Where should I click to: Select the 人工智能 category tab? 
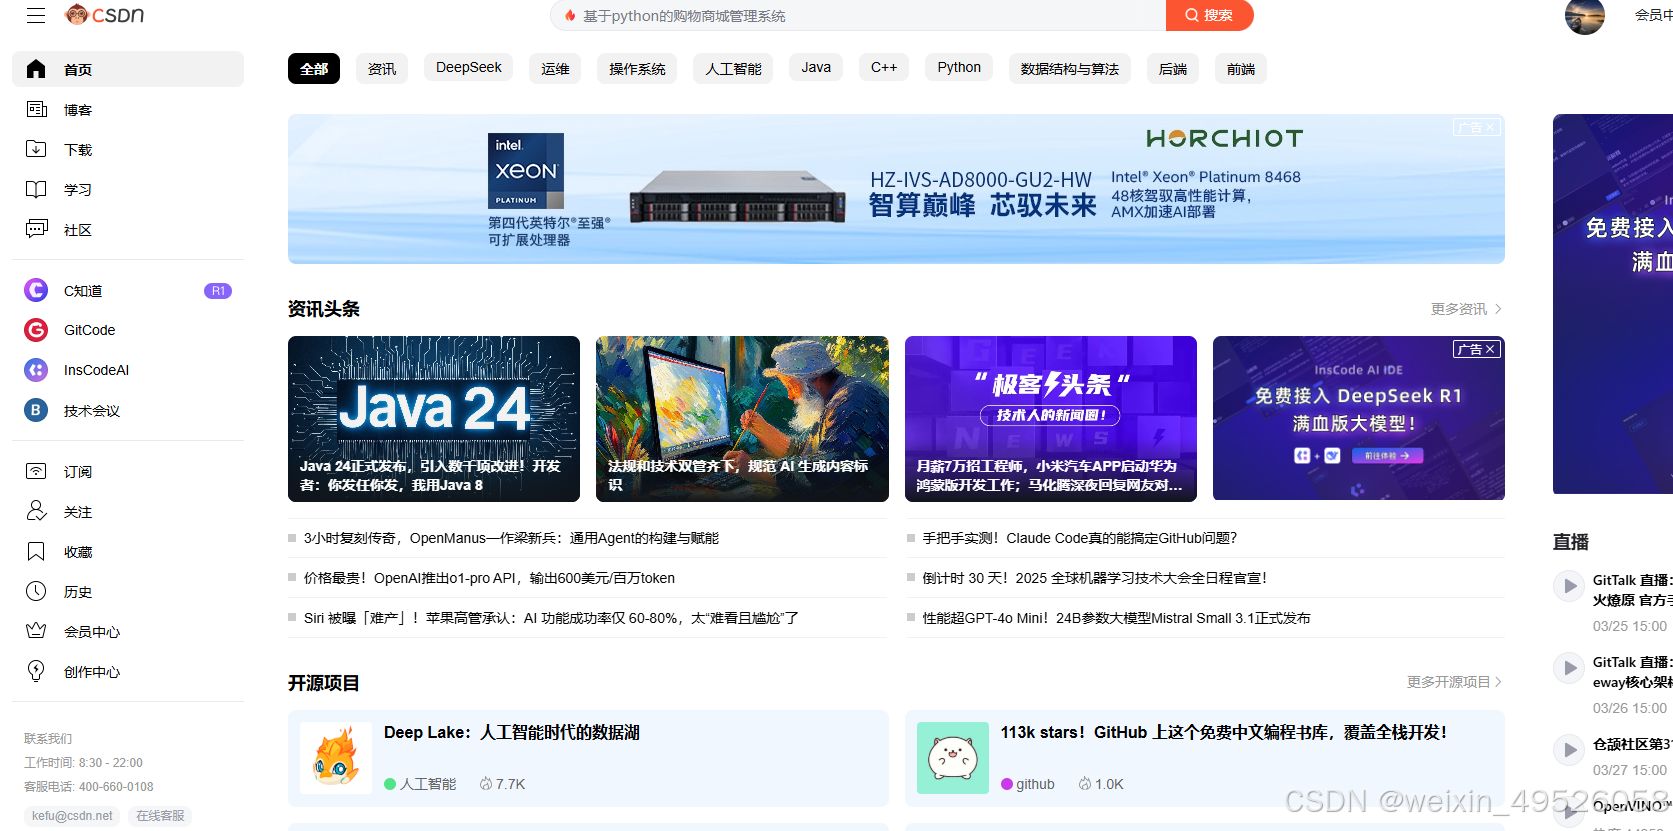pyautogui.click(x=733, y=68)
